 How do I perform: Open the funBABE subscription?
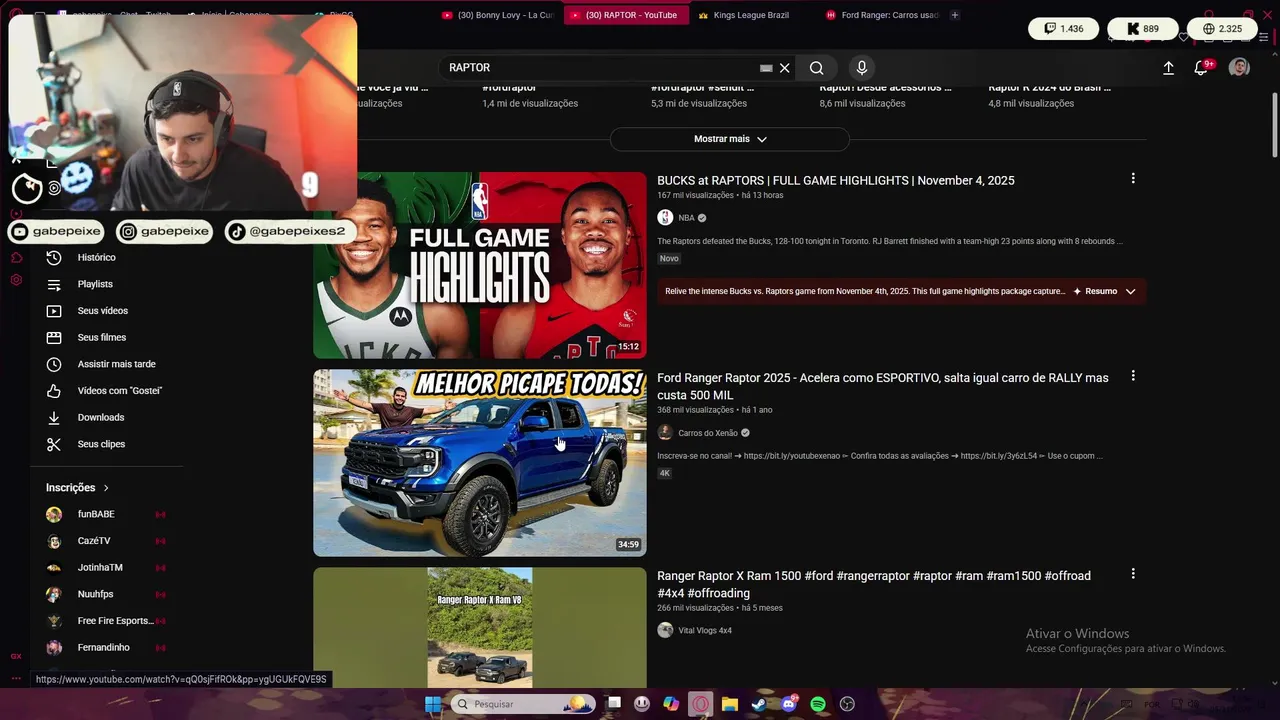pos(106,514)
